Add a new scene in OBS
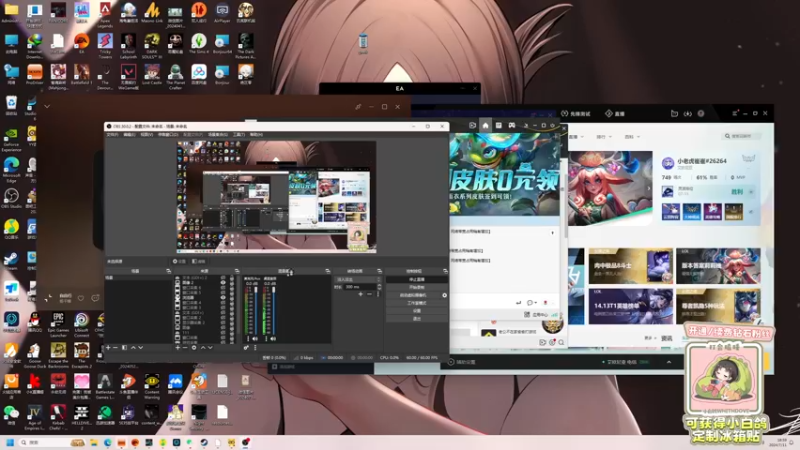This screenshot has height=450, width=800. (x=108, y=347)
